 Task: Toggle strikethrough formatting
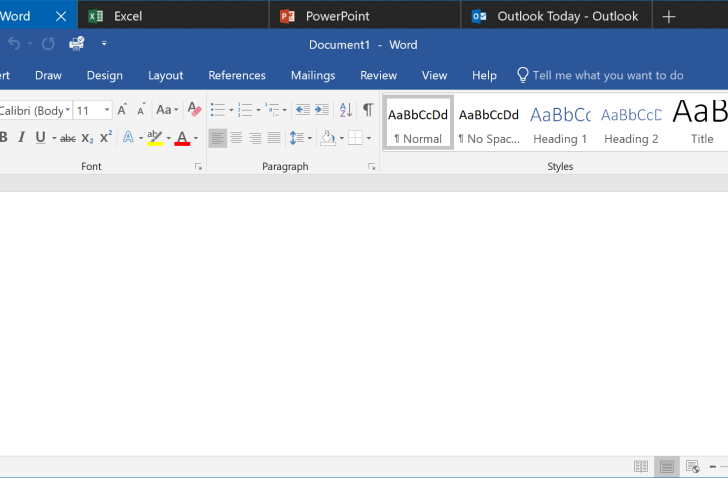tap(68, 138)
